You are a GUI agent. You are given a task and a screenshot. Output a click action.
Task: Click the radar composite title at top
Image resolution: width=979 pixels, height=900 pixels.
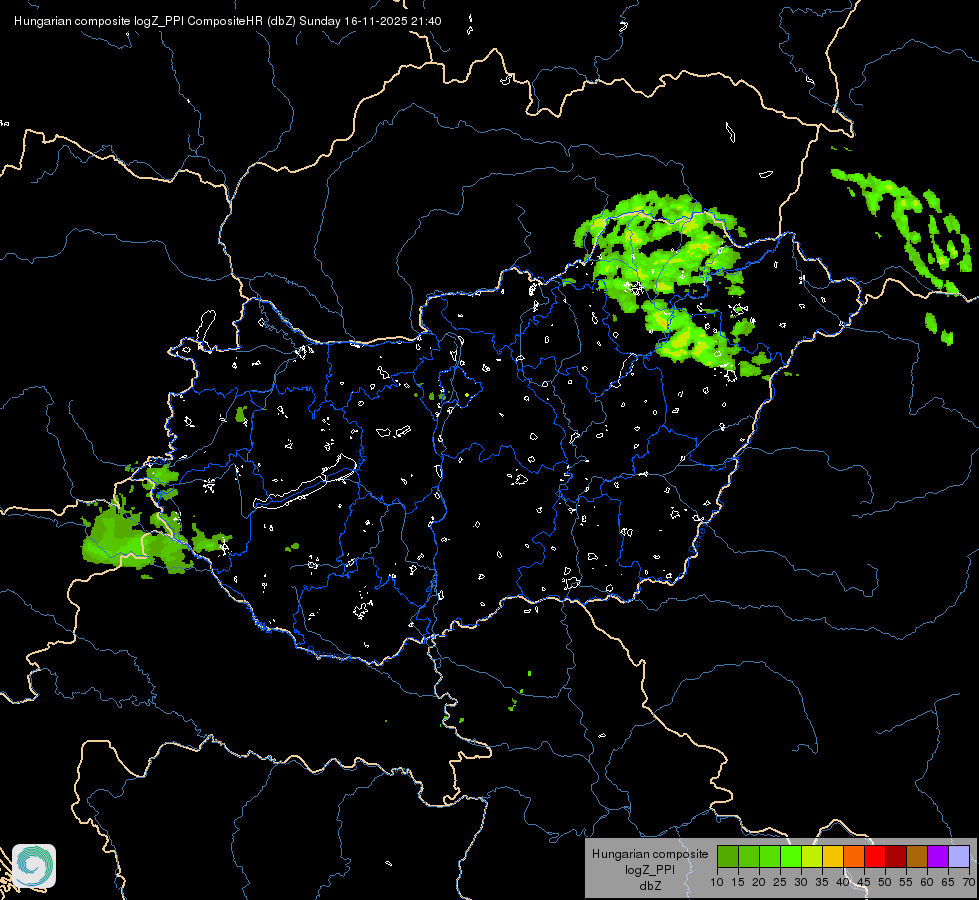(228, 21)
